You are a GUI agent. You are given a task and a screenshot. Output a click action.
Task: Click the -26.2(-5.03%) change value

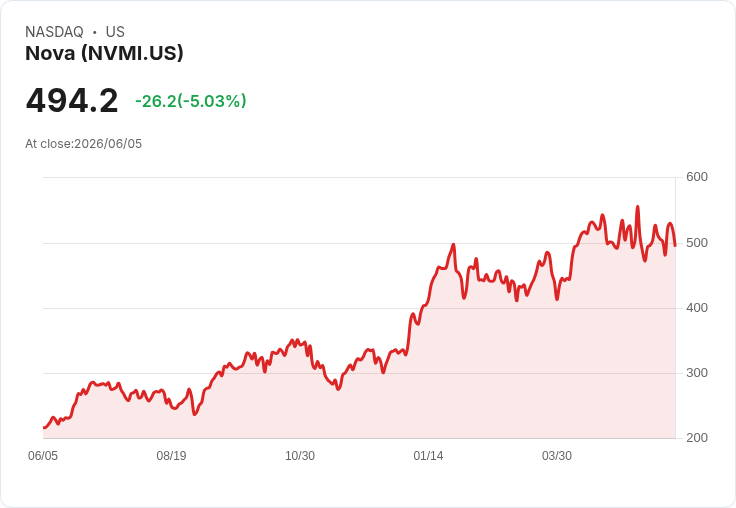pyautogui.click(x=191, y=101)
